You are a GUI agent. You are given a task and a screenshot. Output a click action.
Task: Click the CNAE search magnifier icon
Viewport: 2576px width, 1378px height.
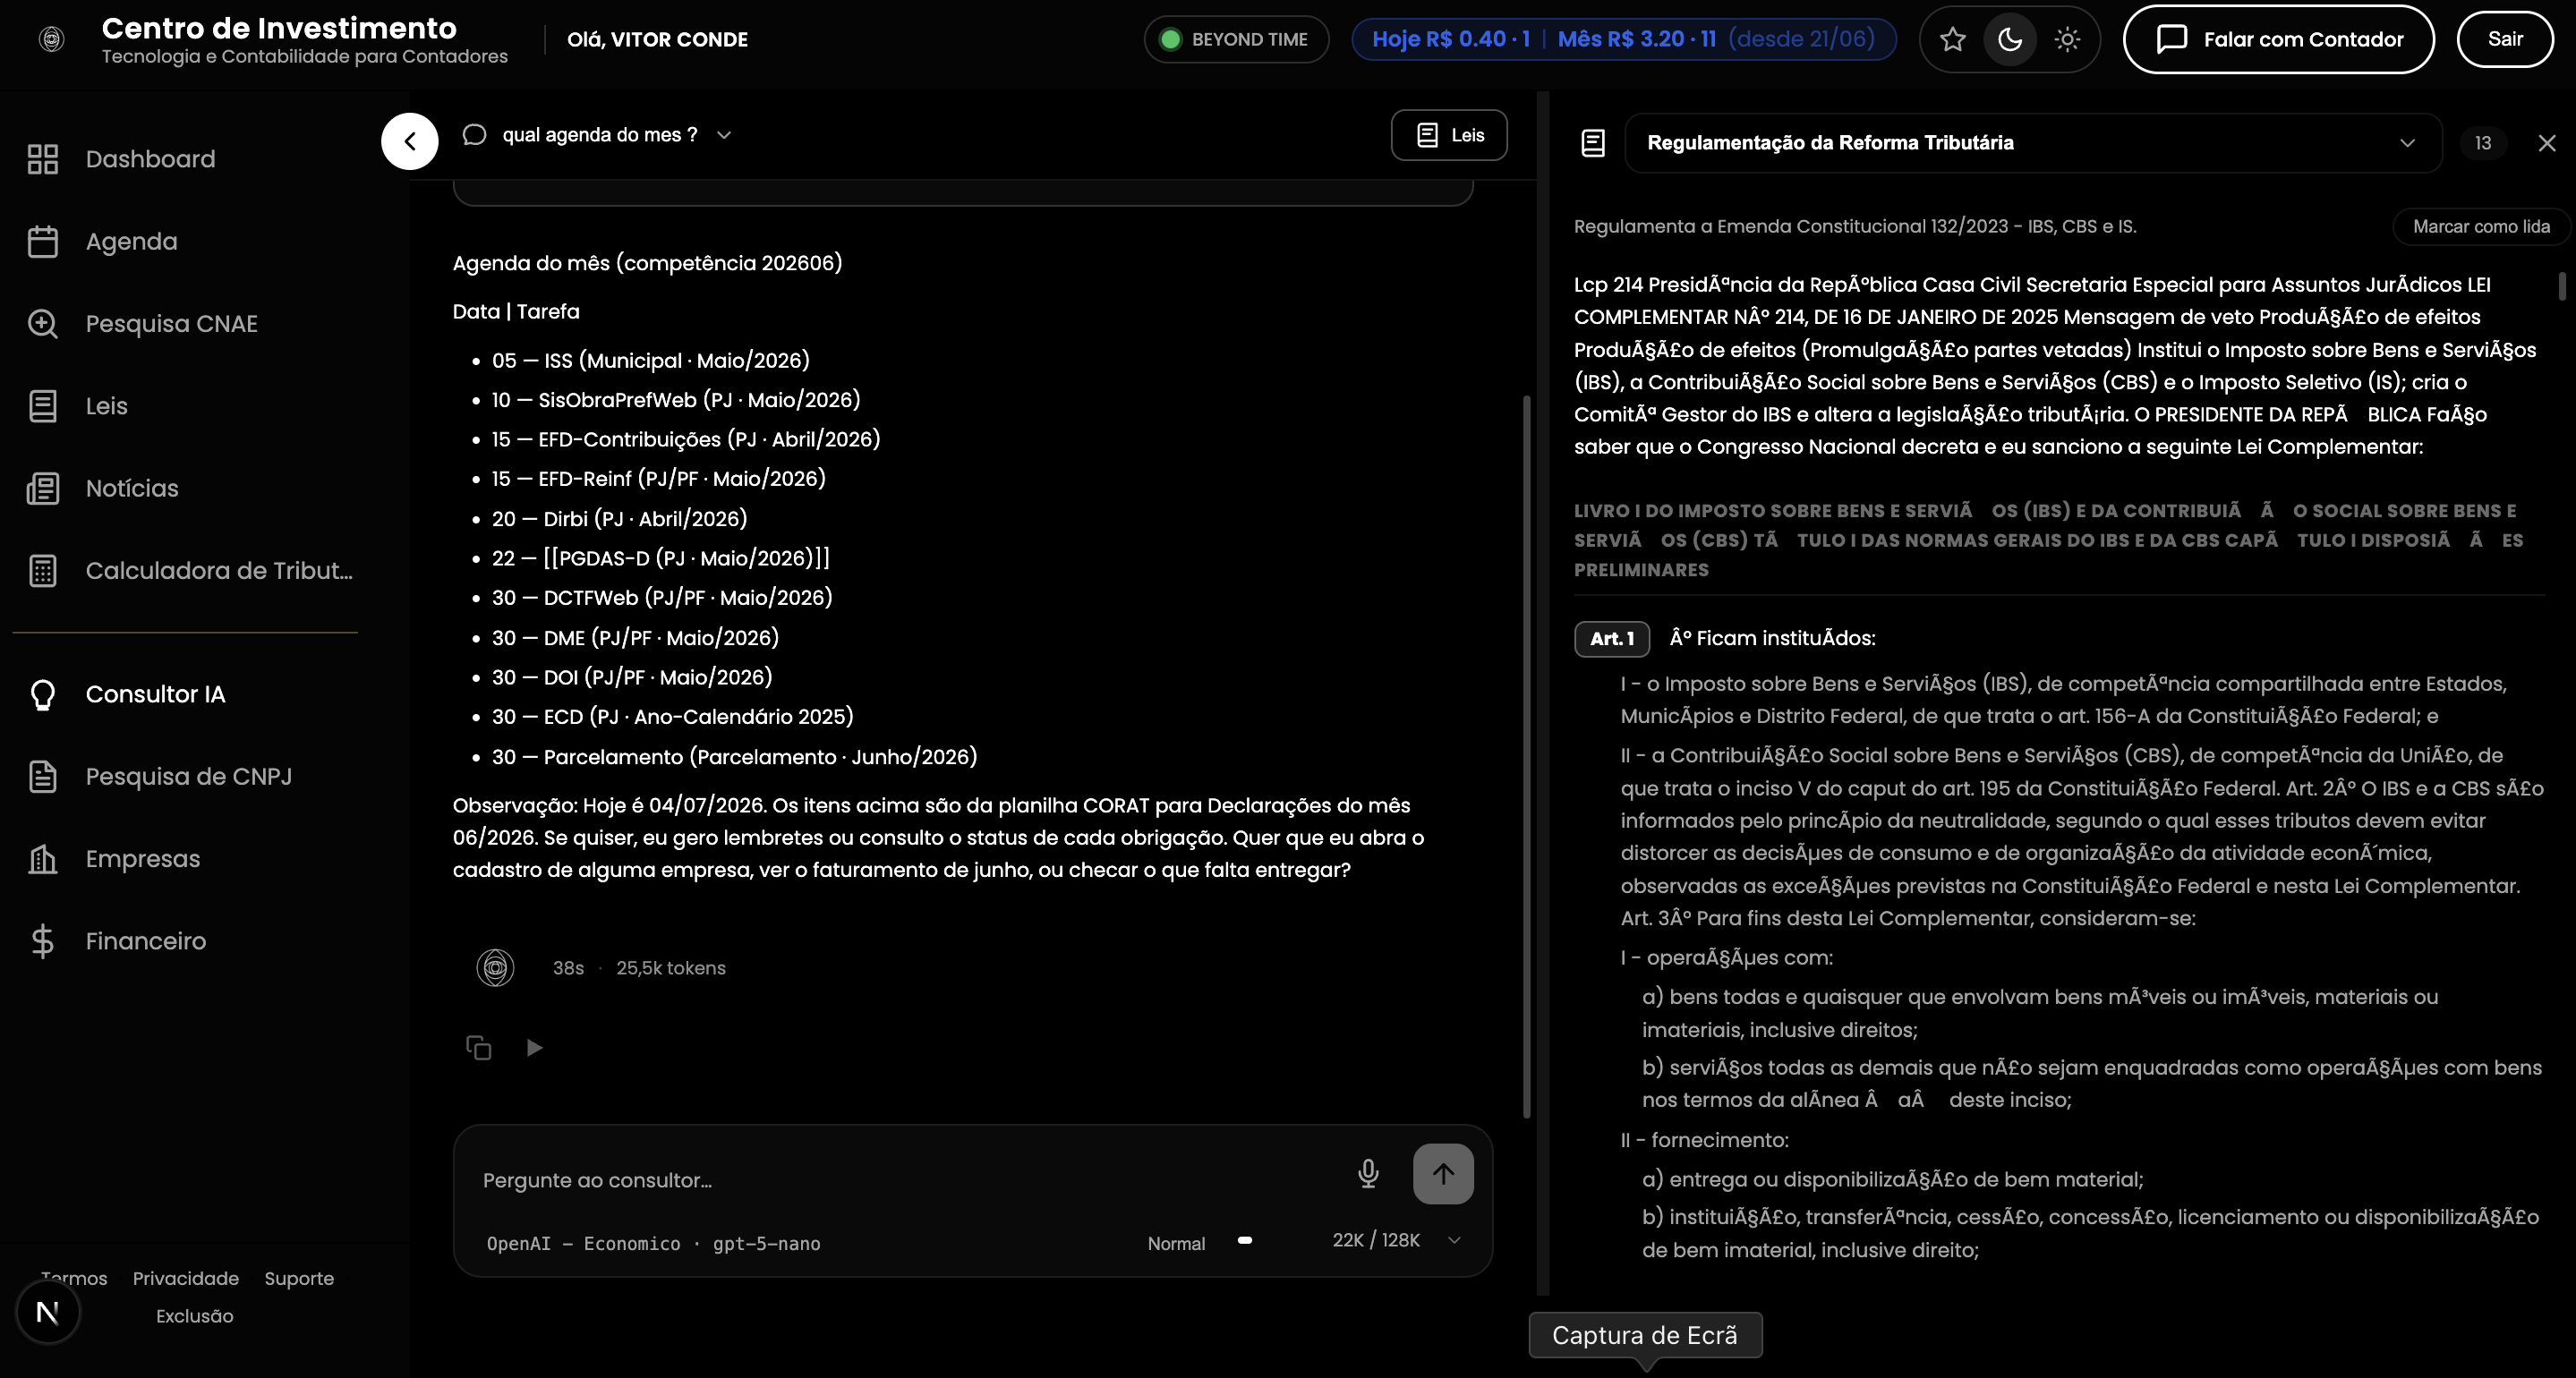pos(43,323)
